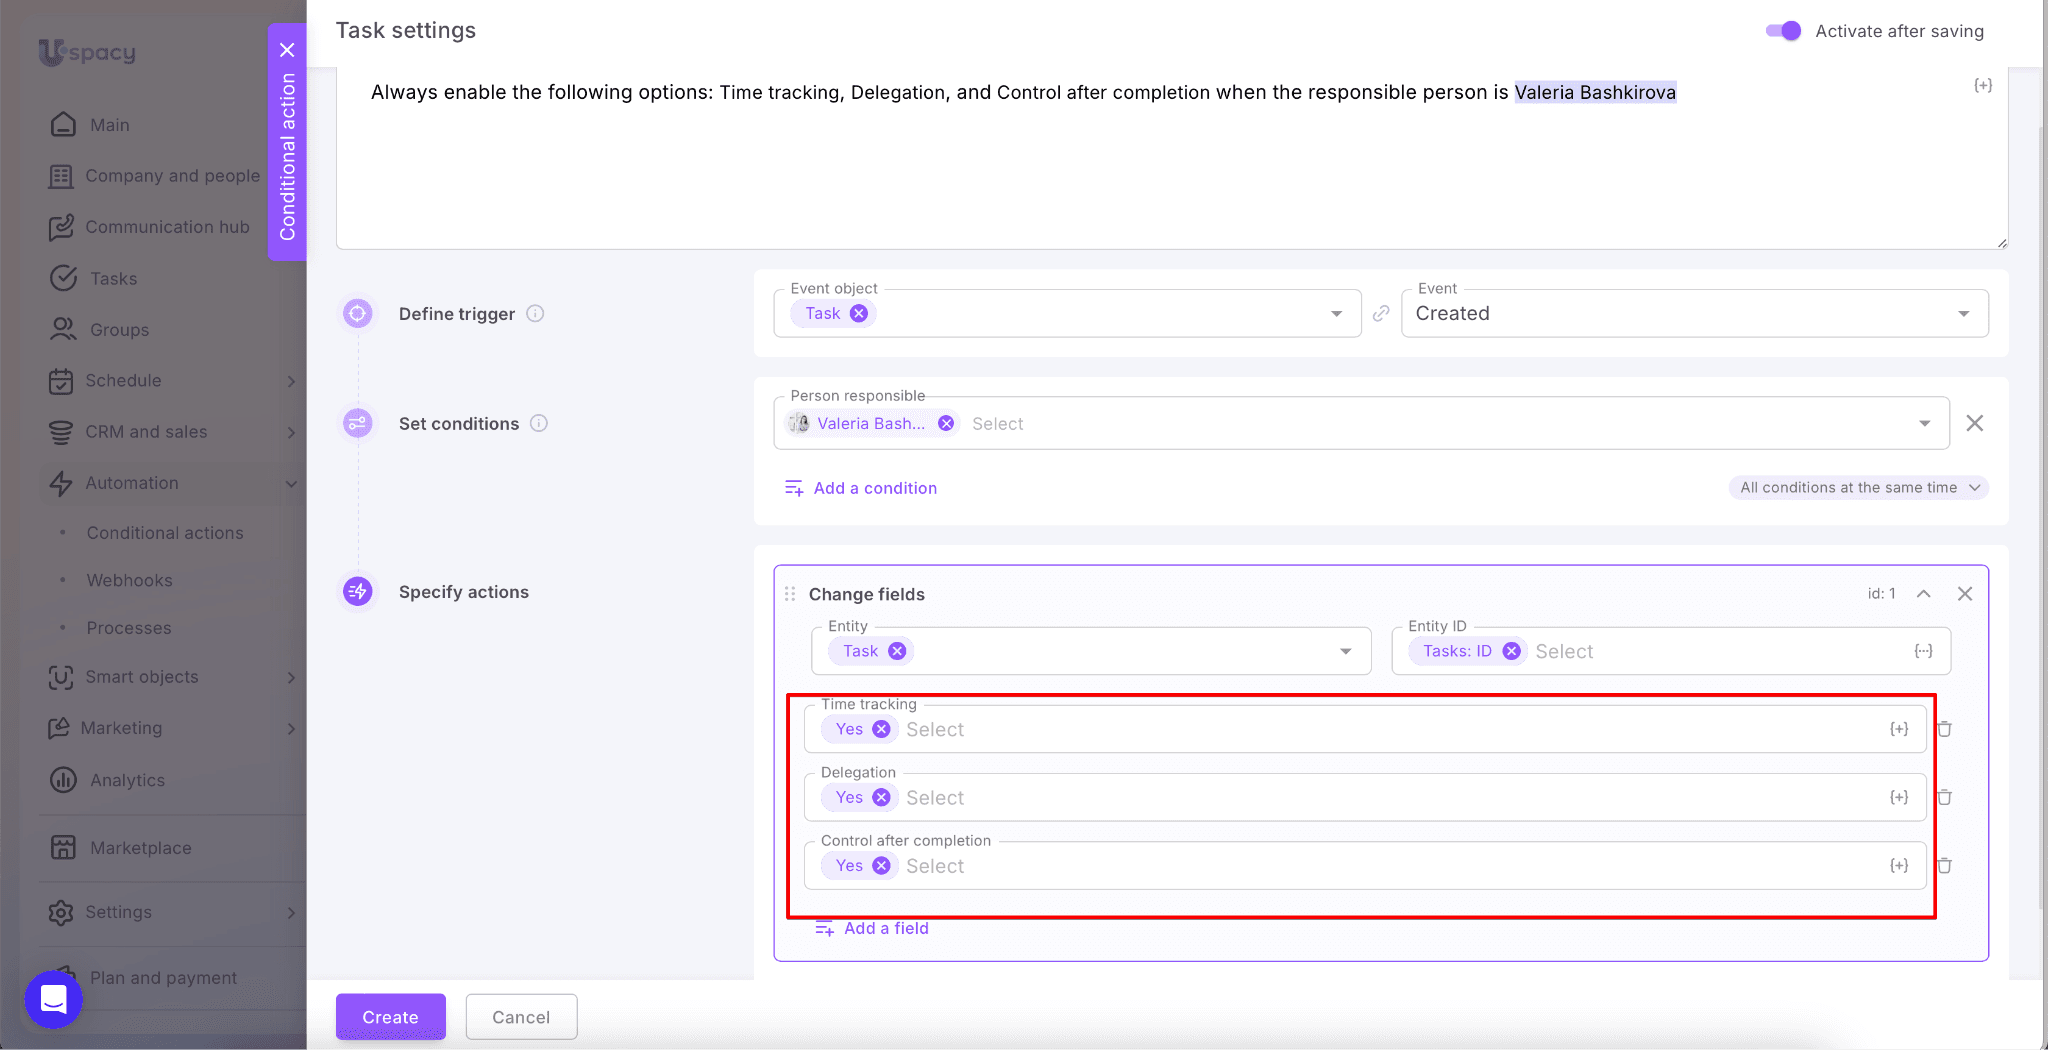Expand All conditions at the same time dropdown
Screen dimensions: 2048x1050
[x=1859, y=488]
